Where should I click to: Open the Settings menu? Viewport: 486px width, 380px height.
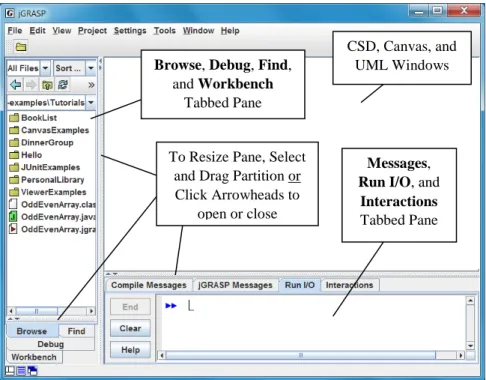(130, 31)
